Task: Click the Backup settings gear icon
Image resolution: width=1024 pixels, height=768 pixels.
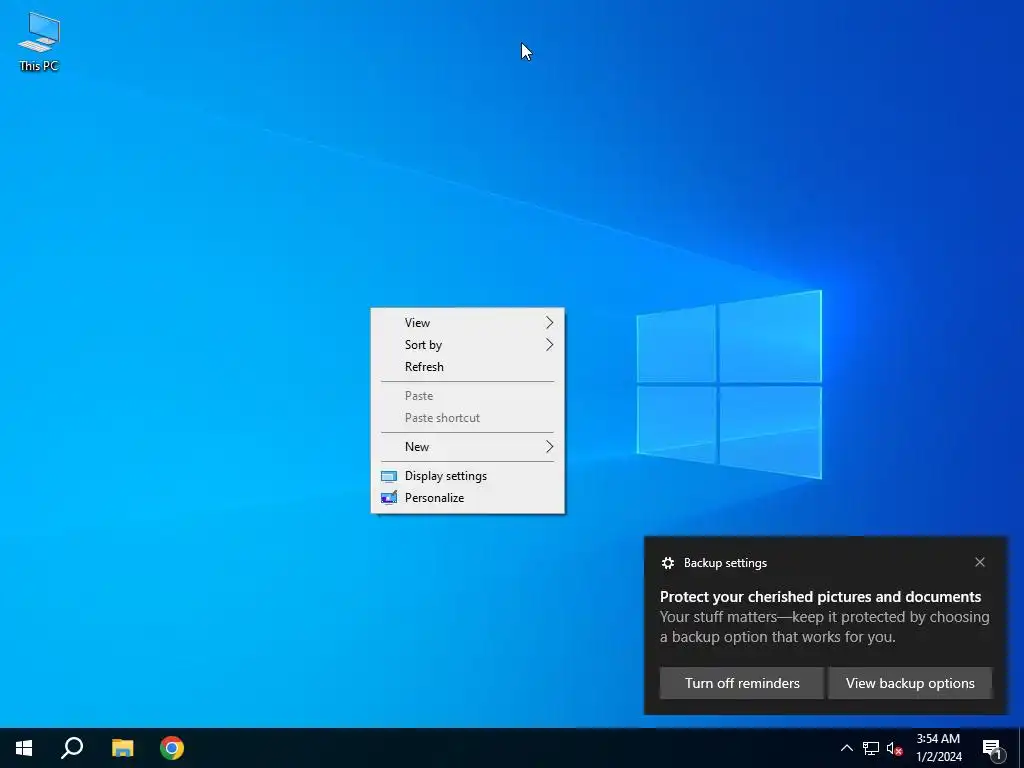Action: pos(667,563)
